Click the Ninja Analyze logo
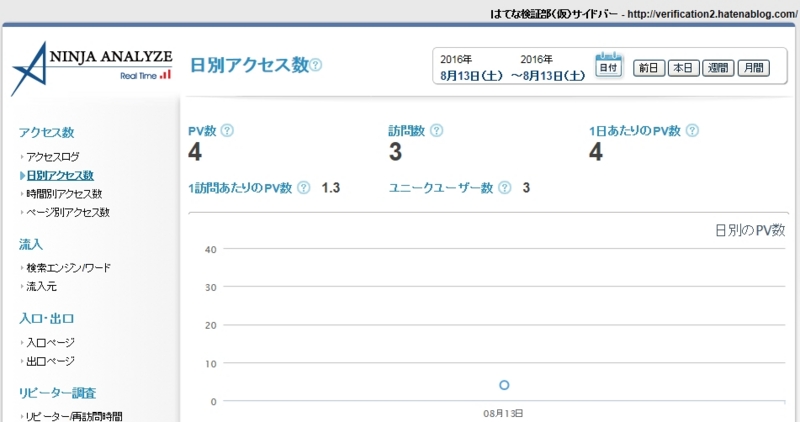This screenshot has width=800, height=422. click(x=92, y=68)
